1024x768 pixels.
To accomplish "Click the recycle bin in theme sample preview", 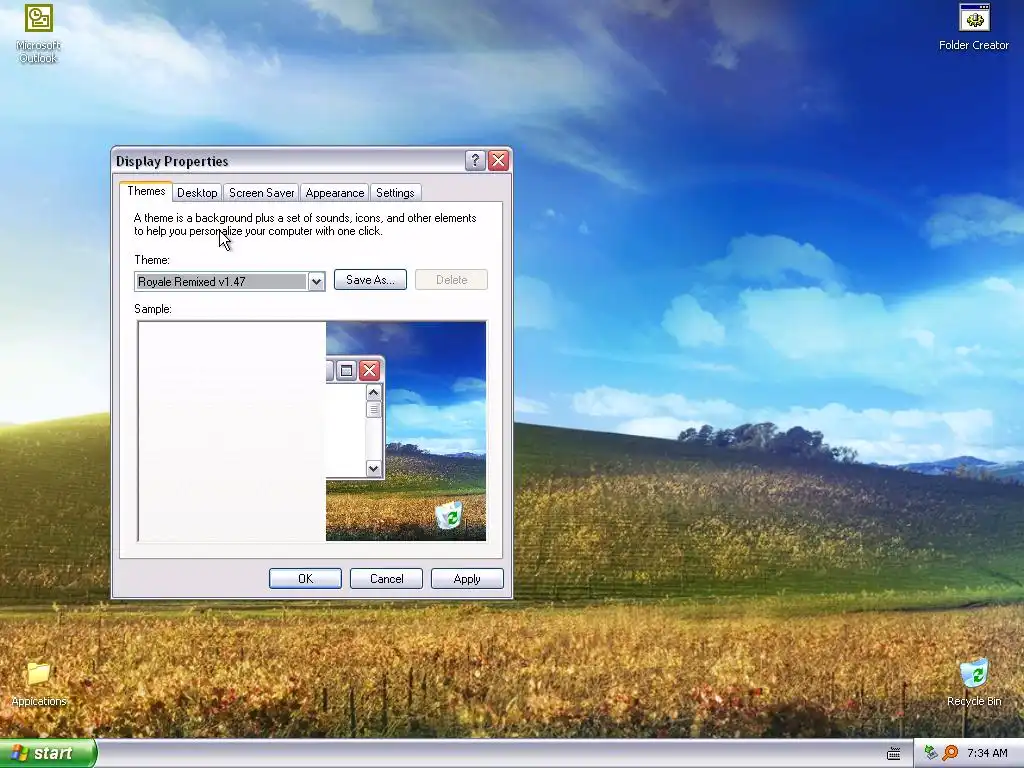I will coord(449,515).
